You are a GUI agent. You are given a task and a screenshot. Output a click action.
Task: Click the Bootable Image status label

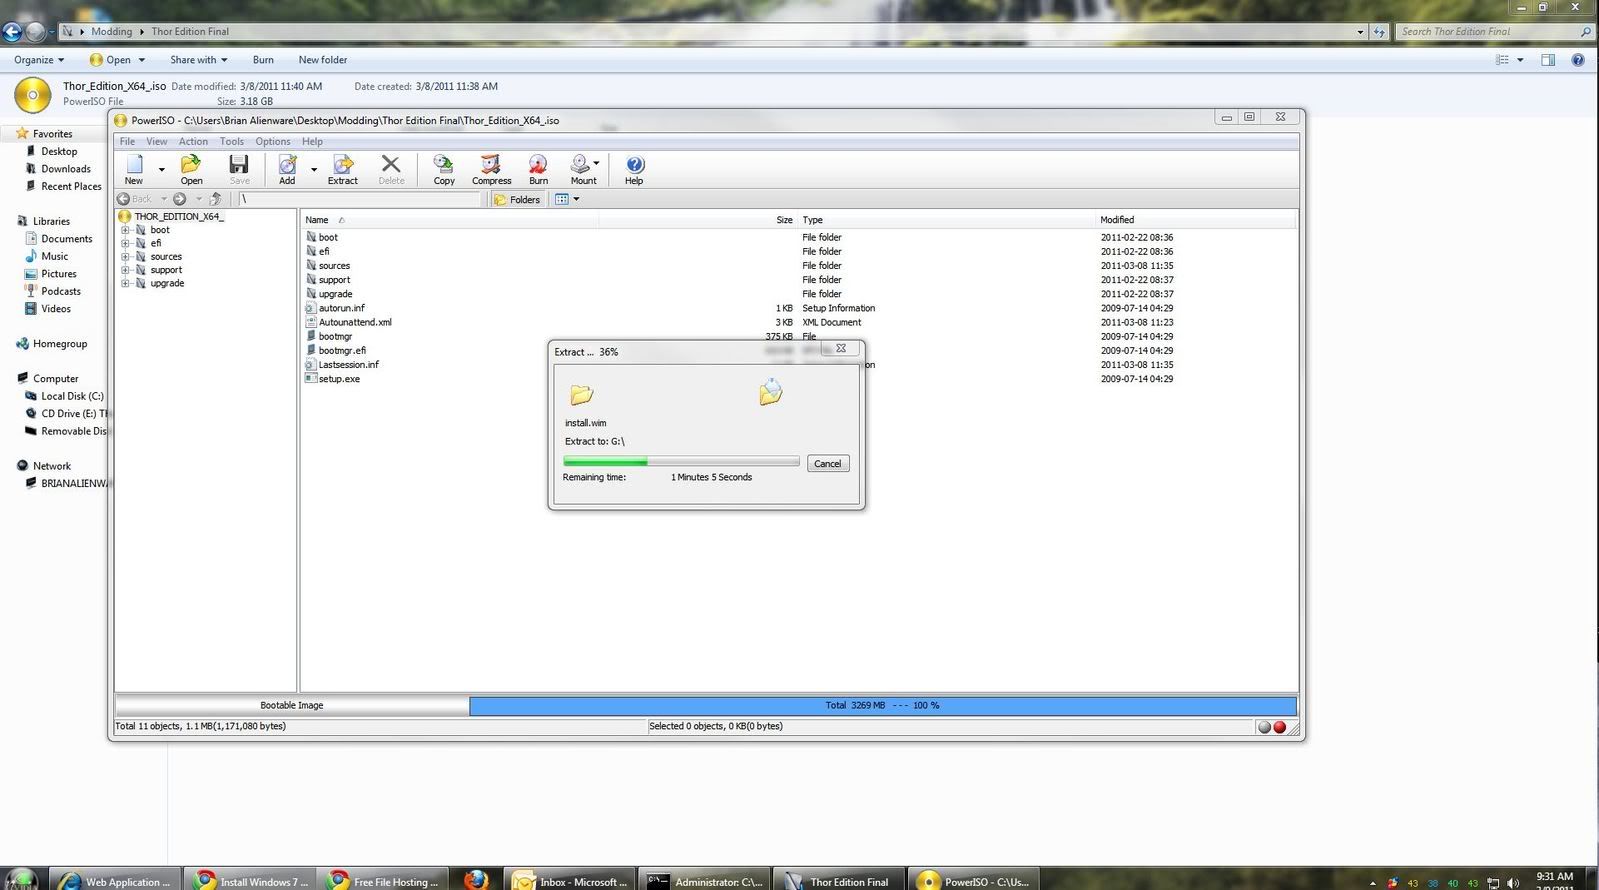point(292,706)
